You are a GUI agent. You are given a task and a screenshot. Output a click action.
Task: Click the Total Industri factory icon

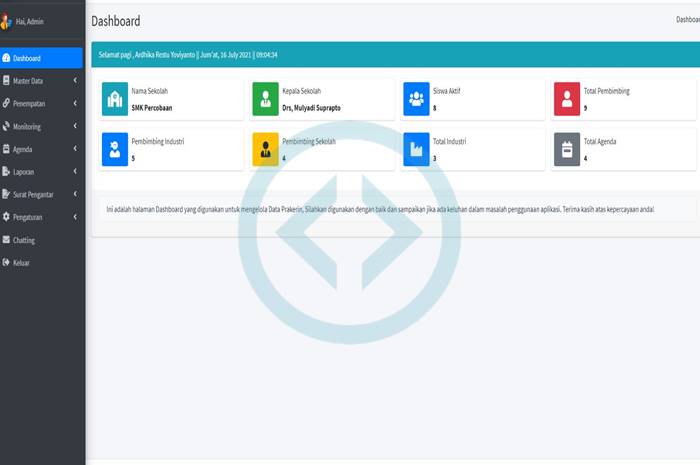point(416,149)
